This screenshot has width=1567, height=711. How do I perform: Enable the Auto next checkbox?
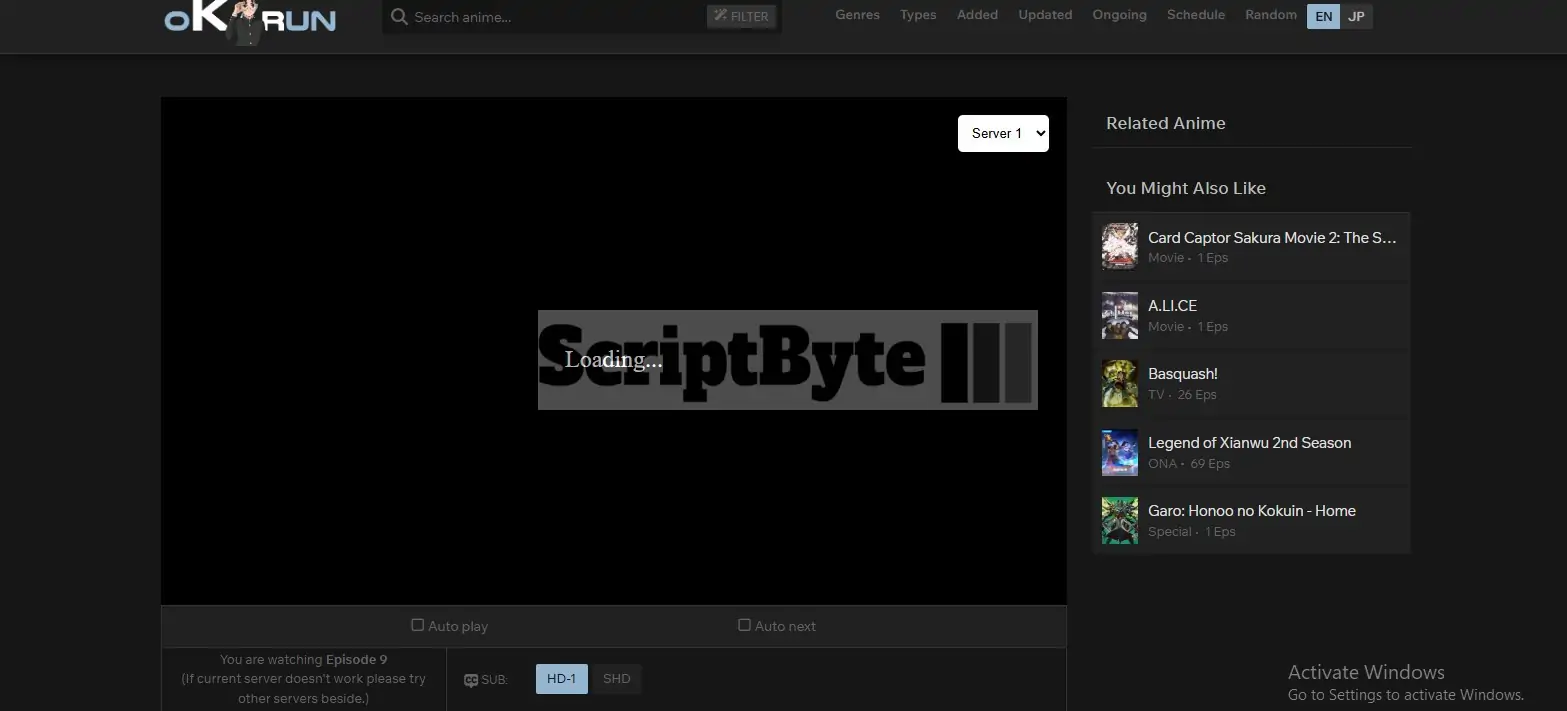point(744,625)
